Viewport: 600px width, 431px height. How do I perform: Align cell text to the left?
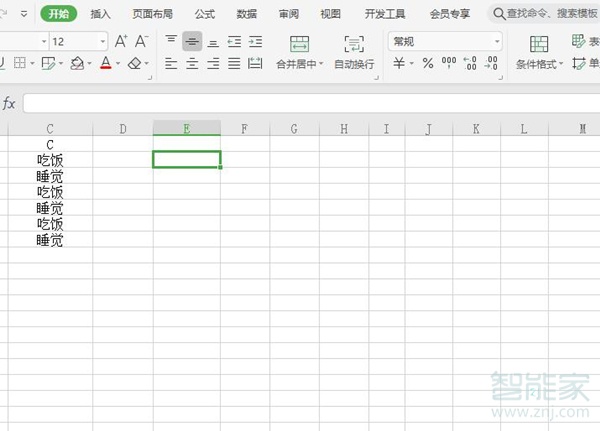[170, 63]
